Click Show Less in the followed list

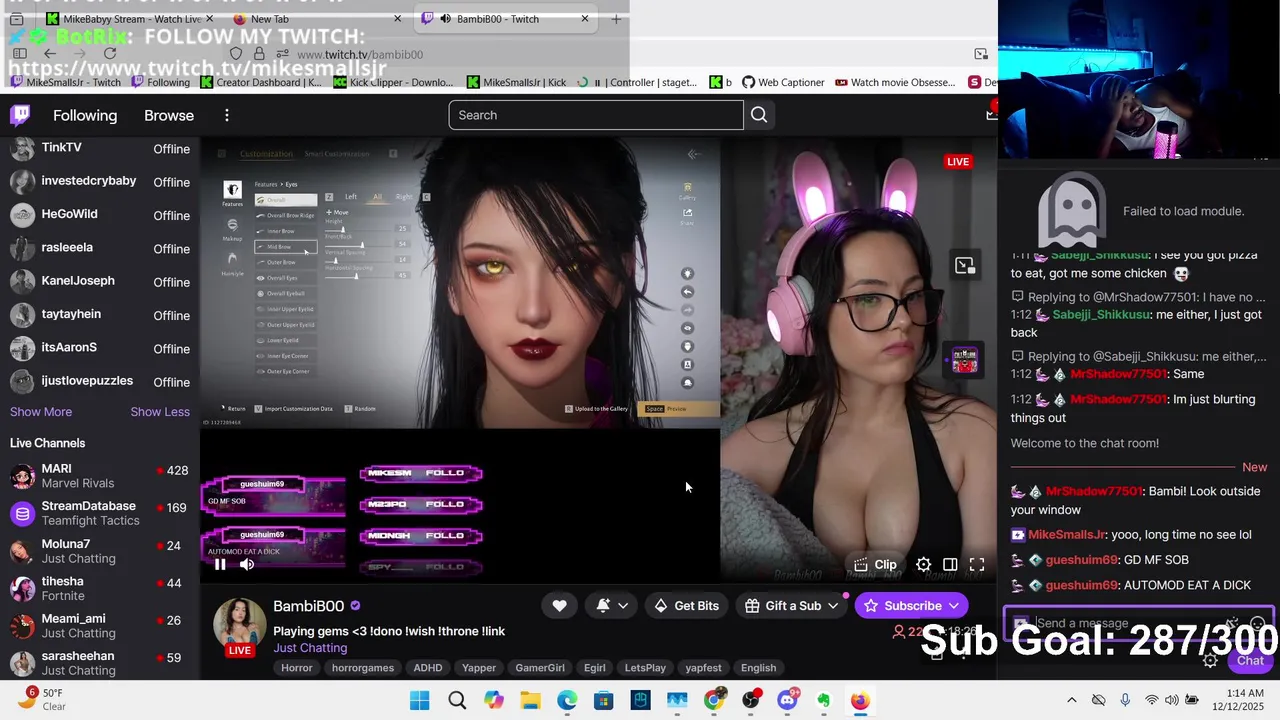[x=160, y=412]
